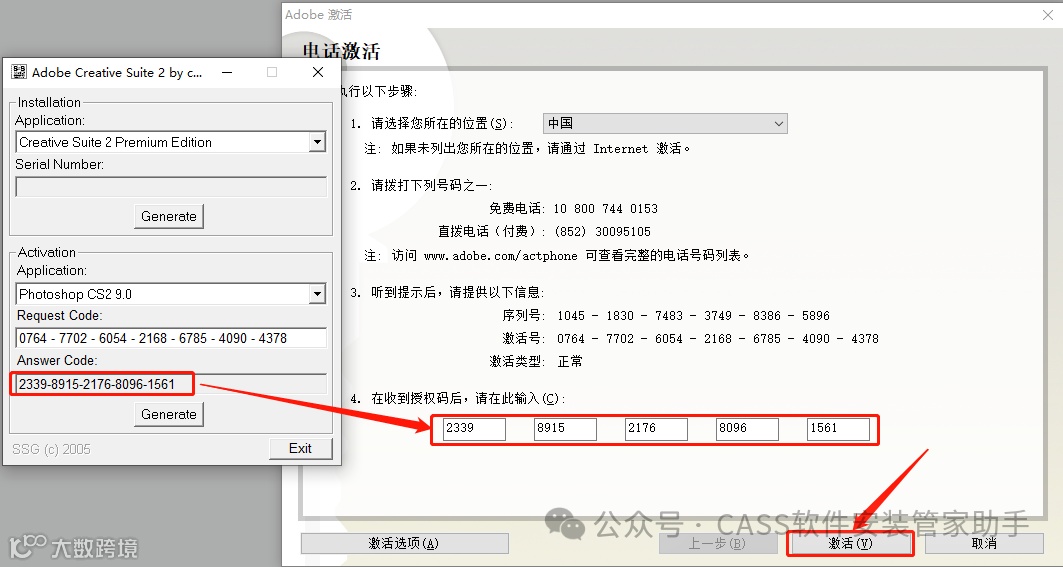Close the Adobe Creative Suite 2 keygen window

[x=318, y=72]
